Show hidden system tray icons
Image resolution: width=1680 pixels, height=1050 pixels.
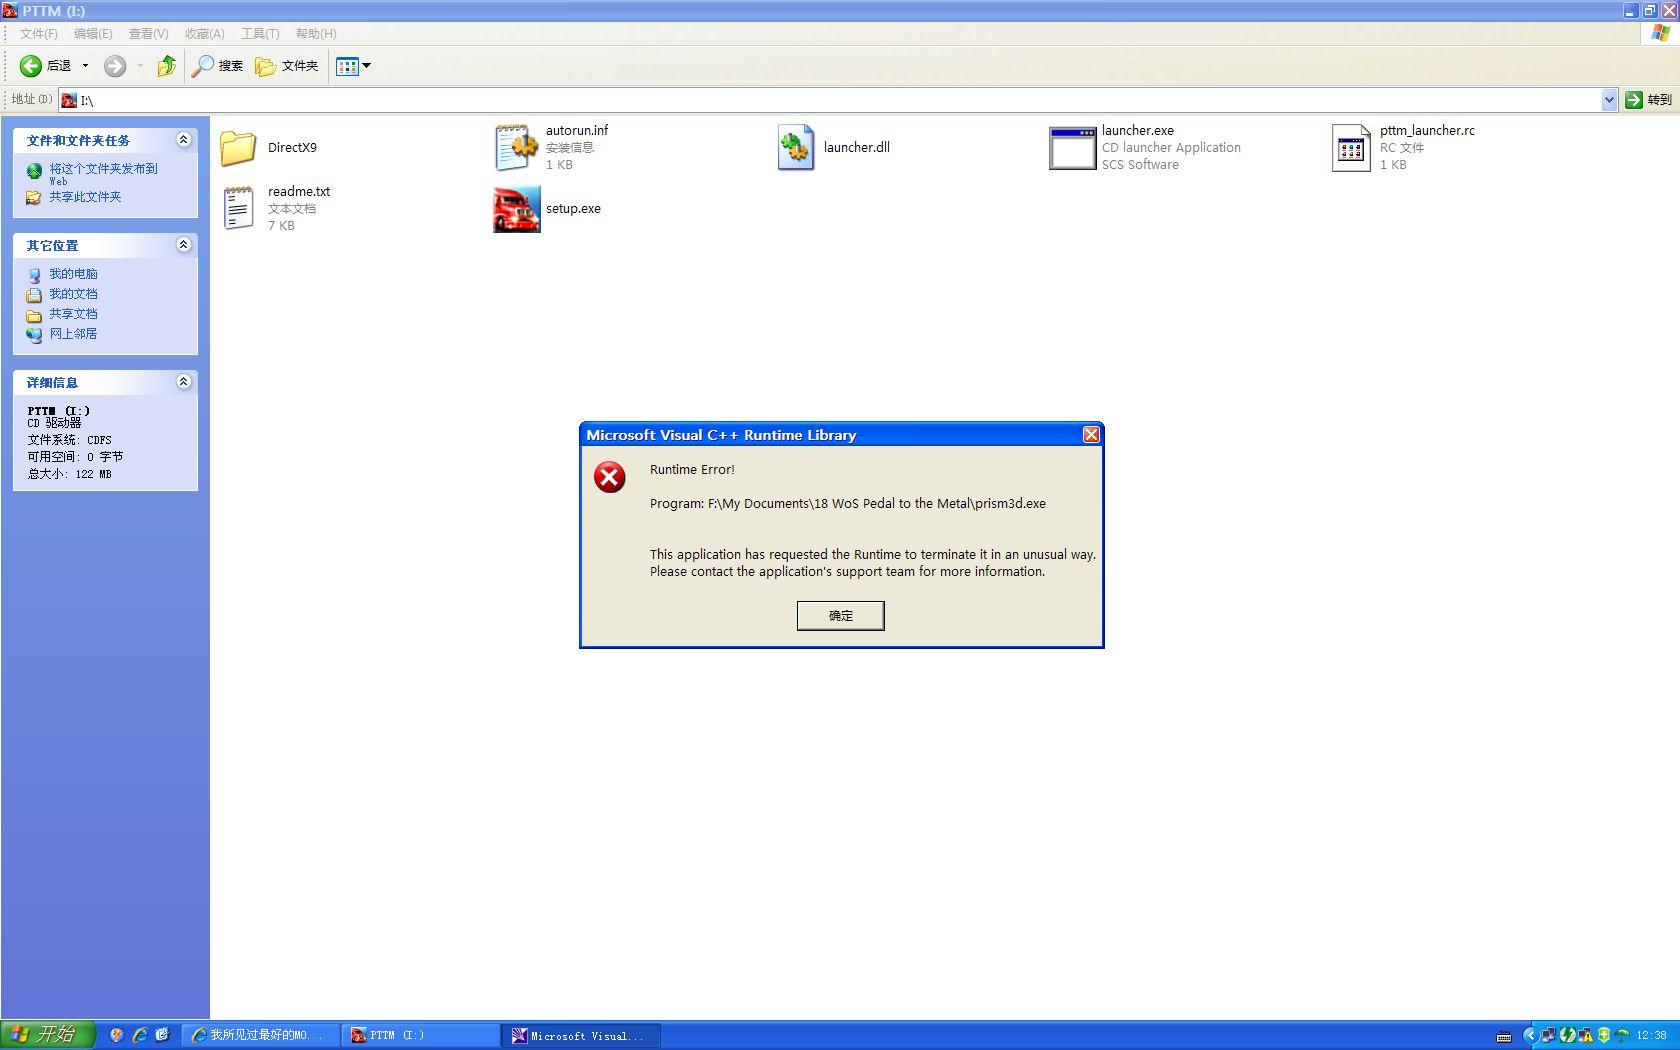click(1530, 1035)
